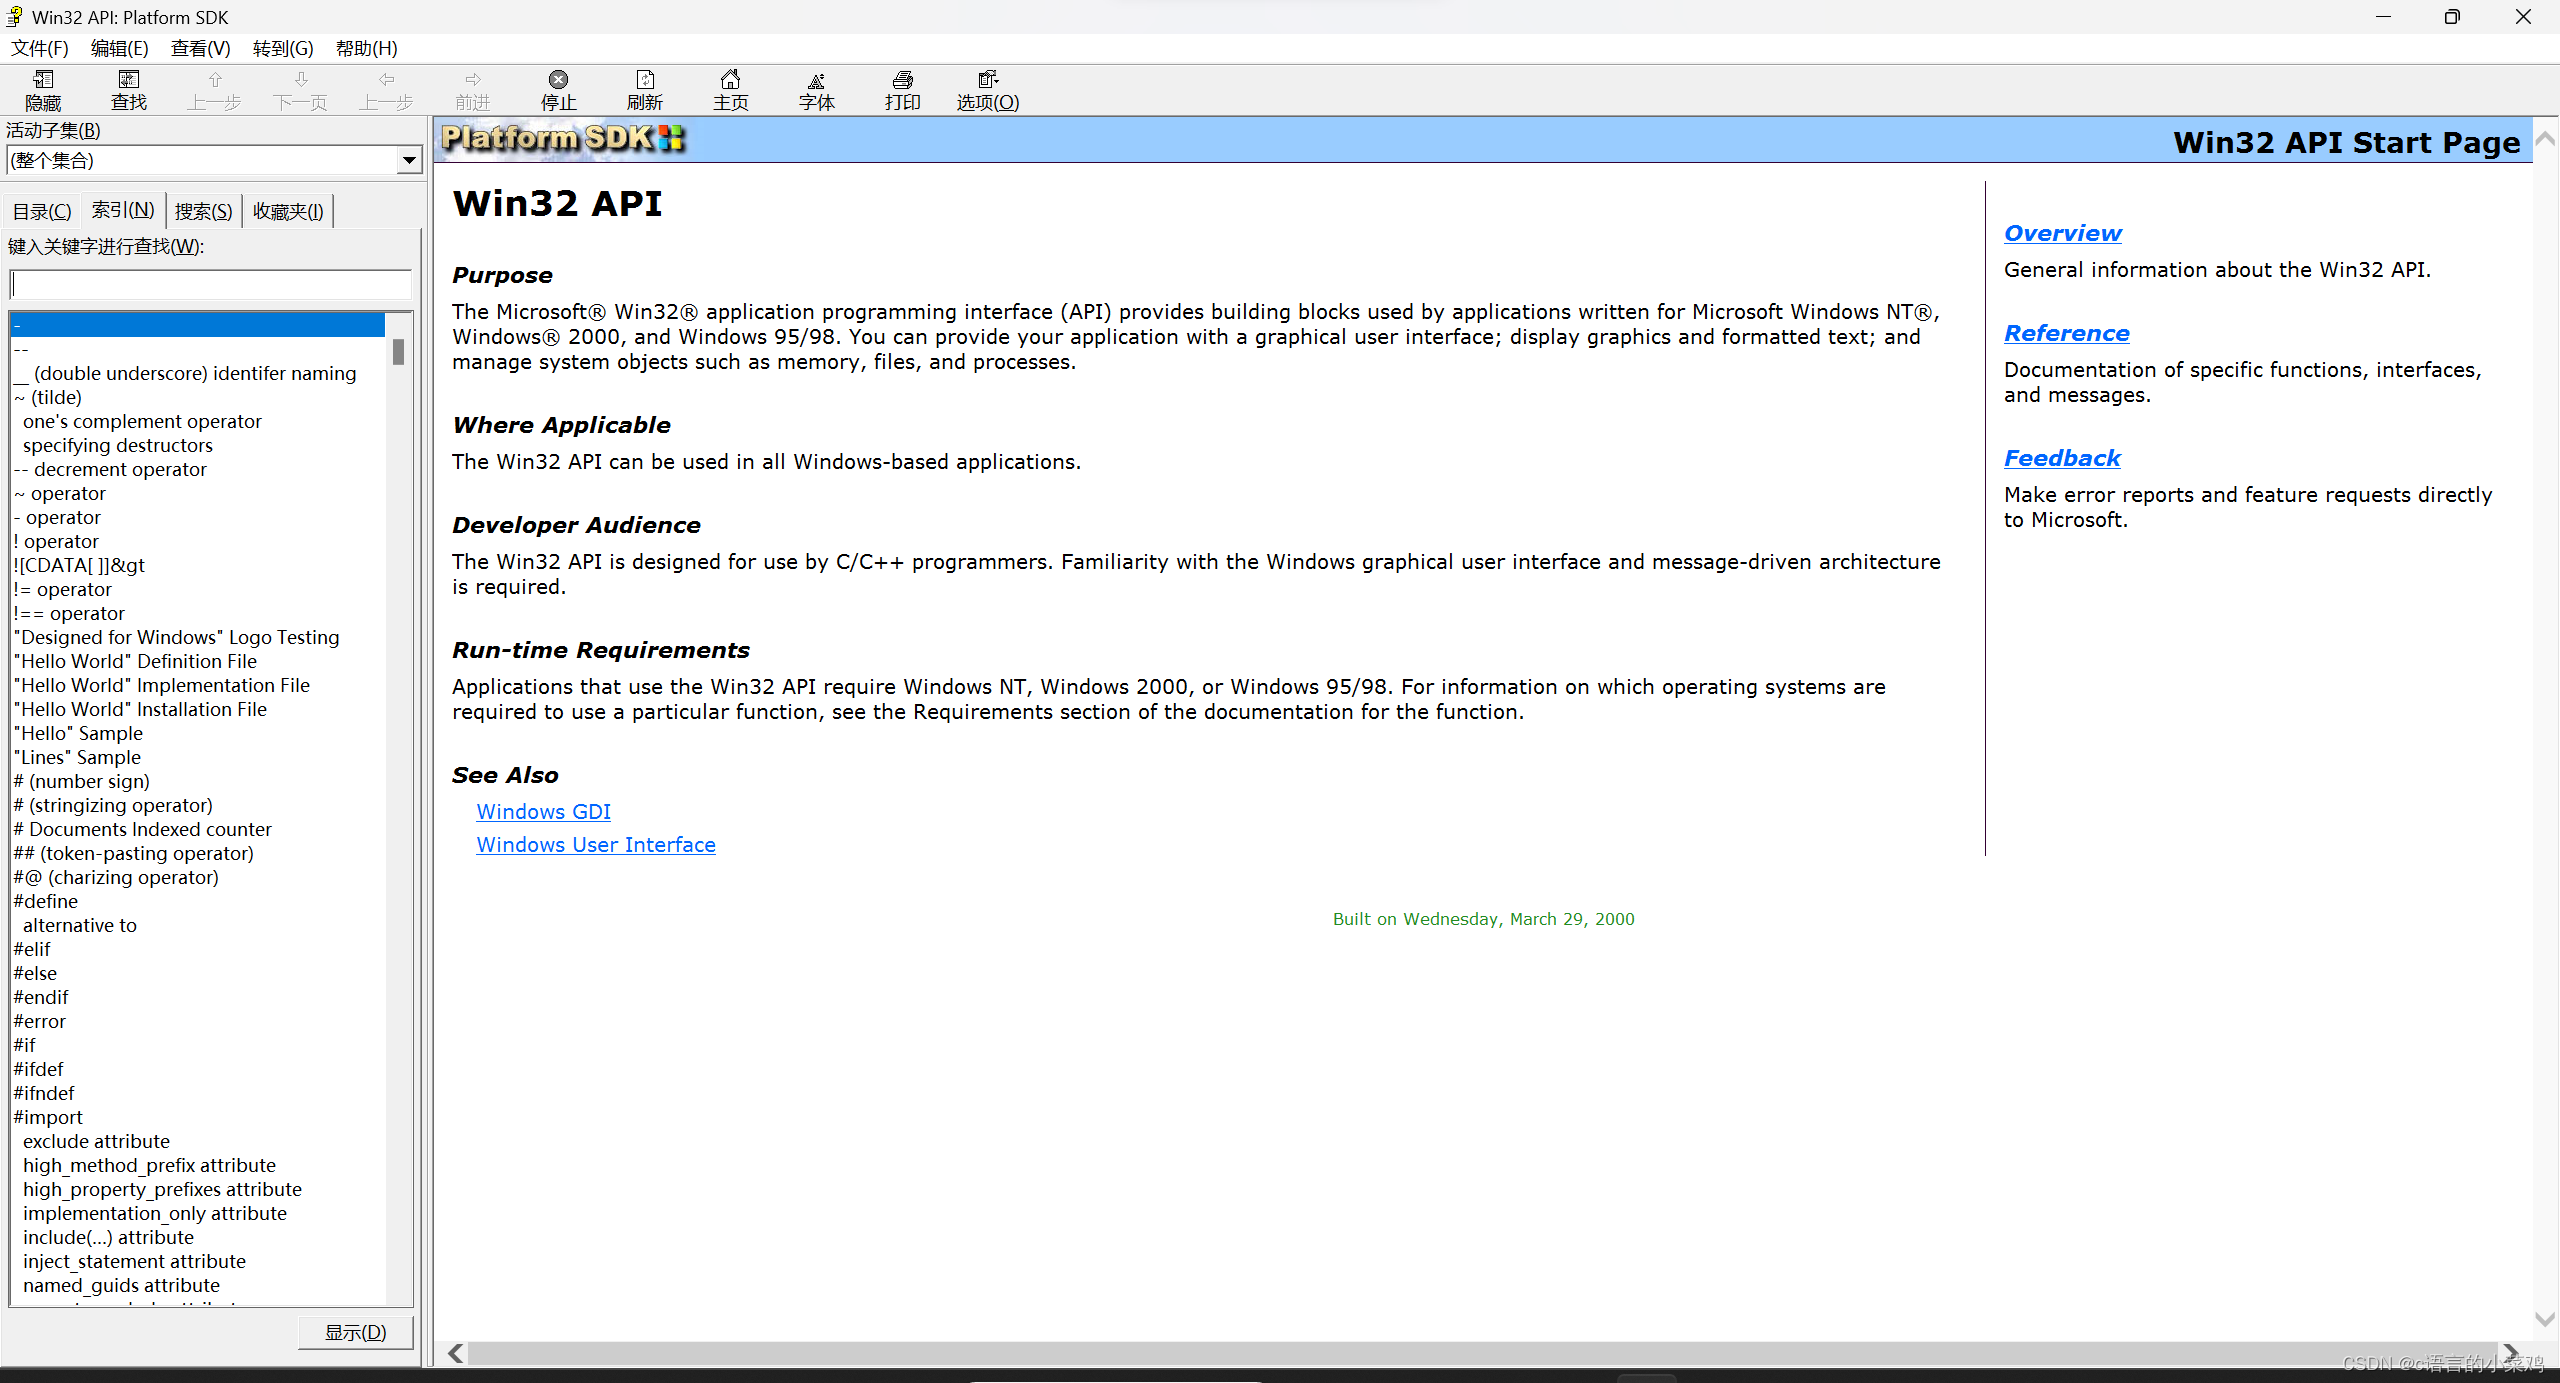This screenshot has width=2560, height=1383.
Task: Open the Windows User Interface link
Action: click(596, 845)
